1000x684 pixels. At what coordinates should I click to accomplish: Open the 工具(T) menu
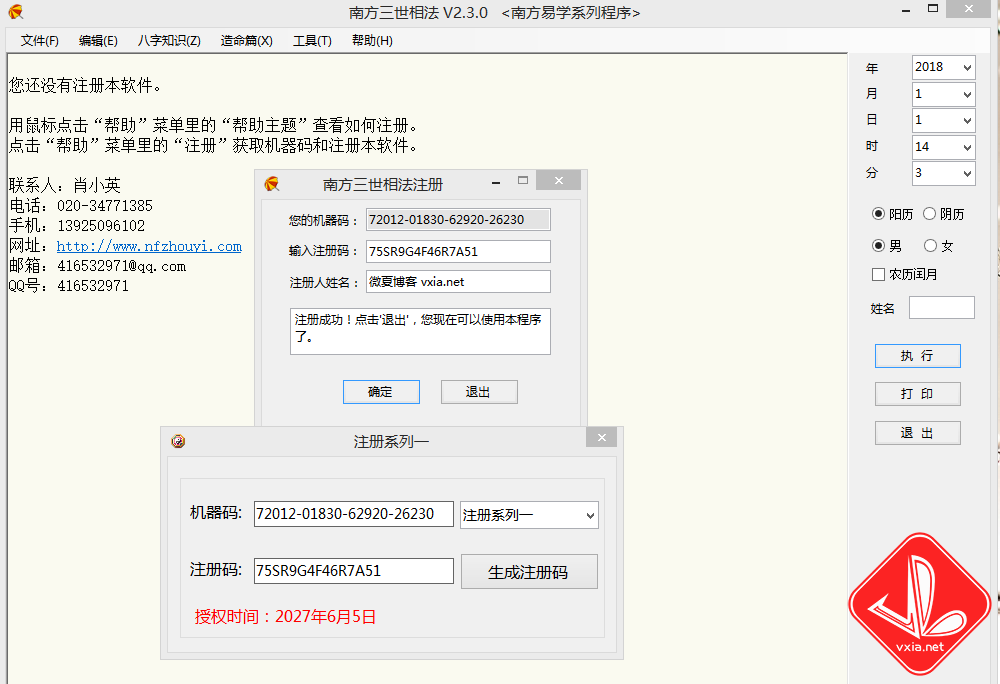coord(312,41)
